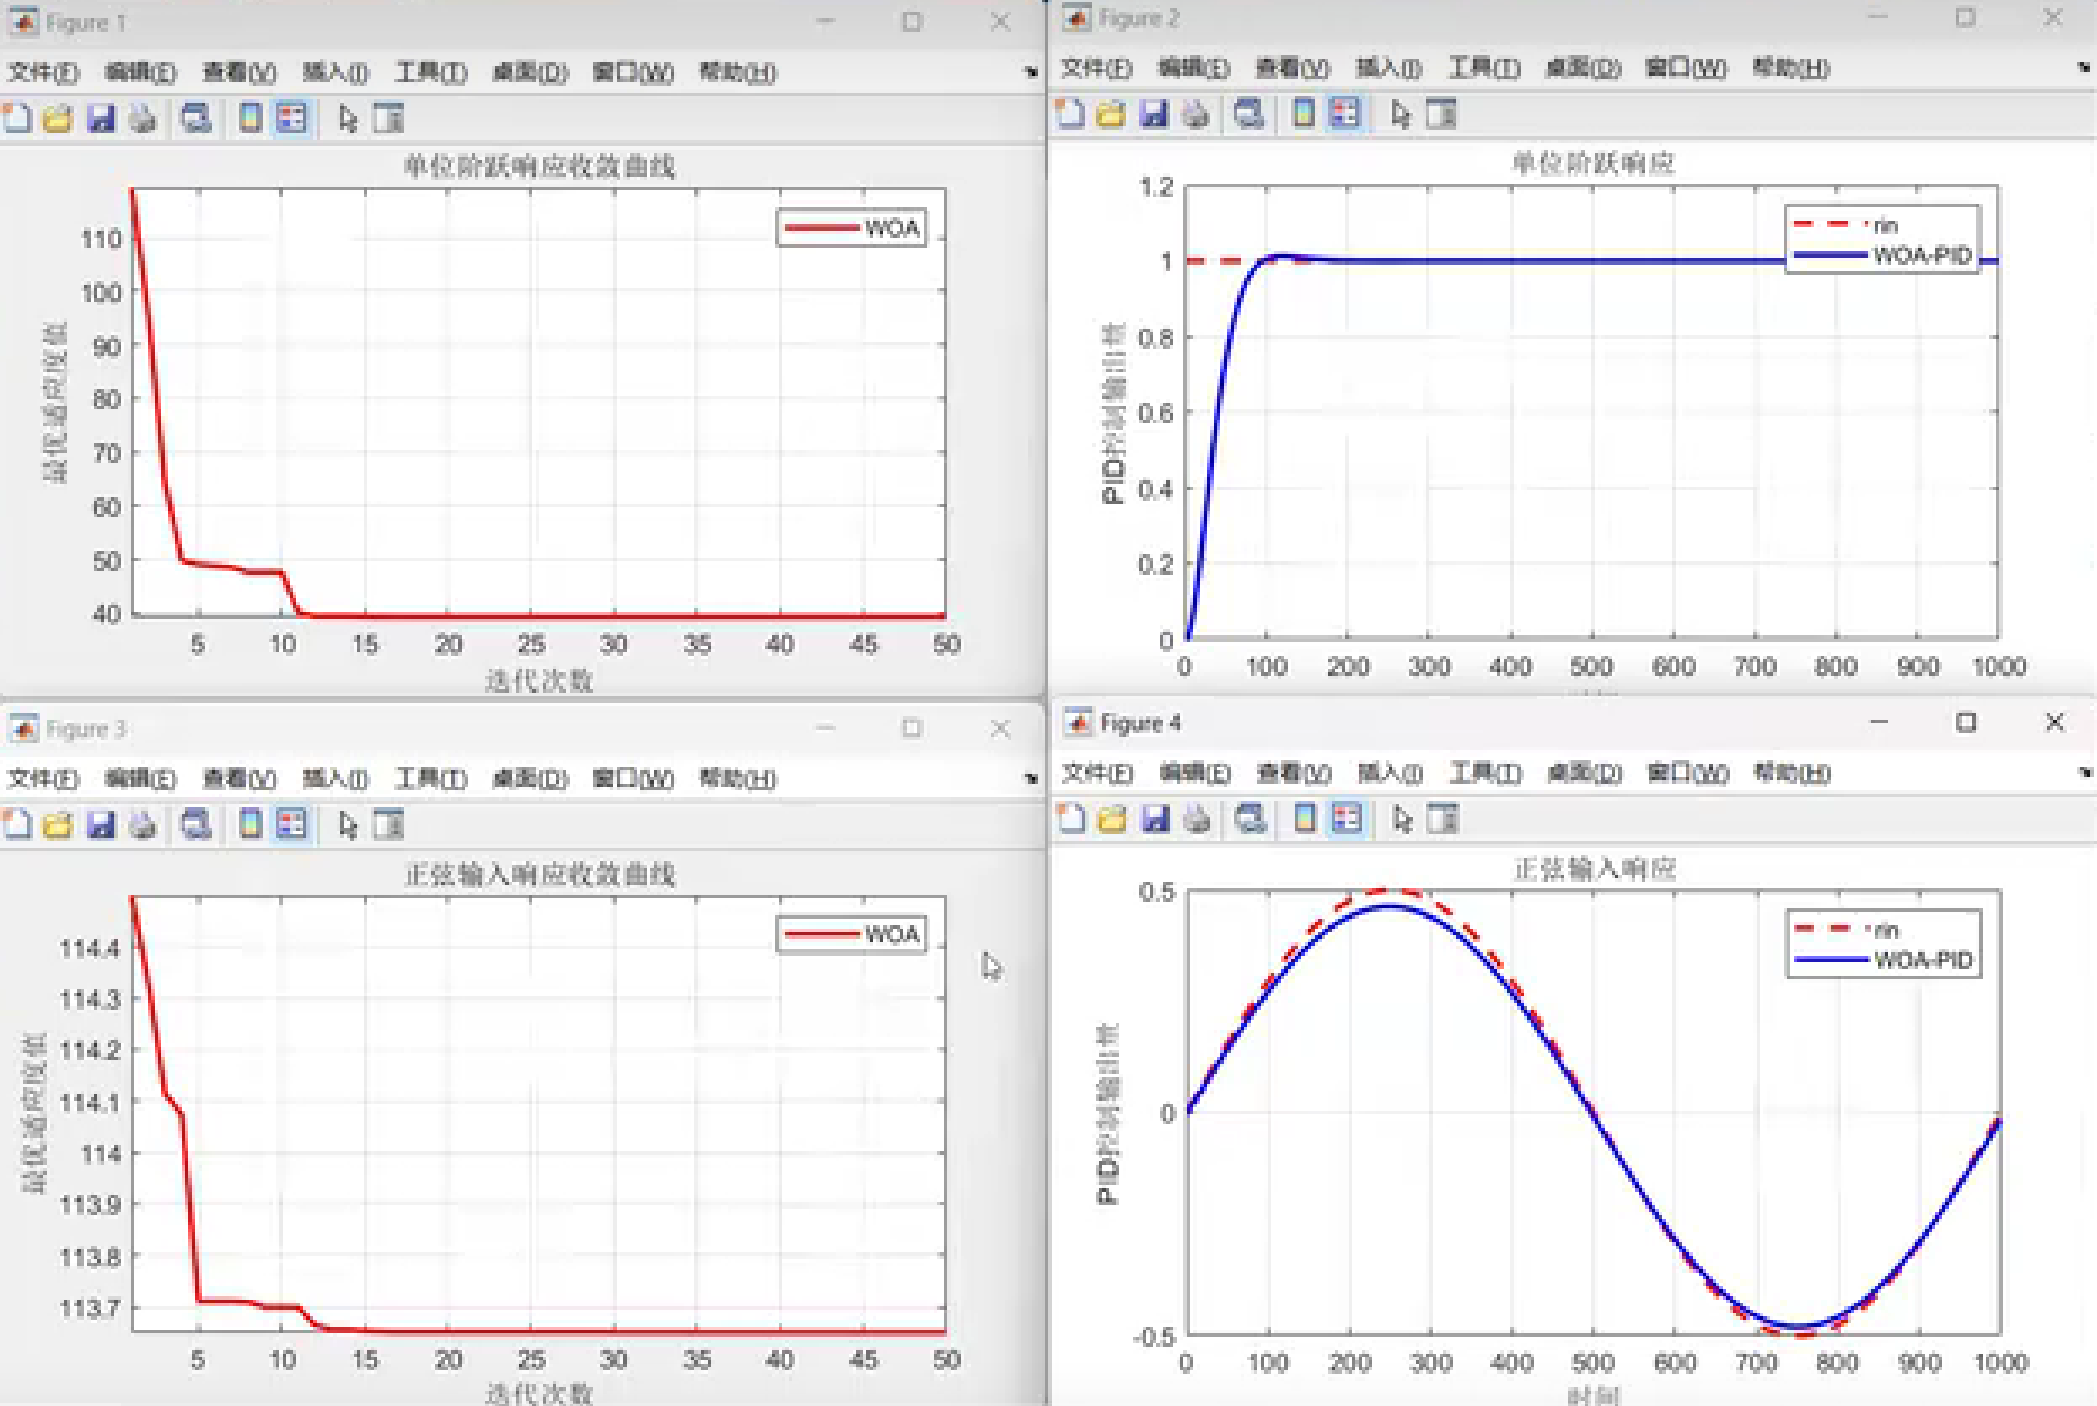
Task: Open Property Inspector icon in Figure 4
Action: click(1442, 819)
